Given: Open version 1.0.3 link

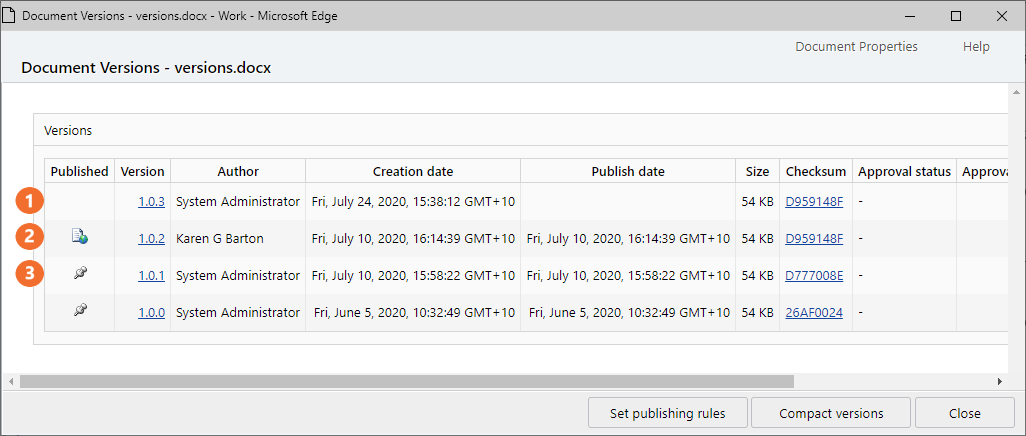Looking at the screenshot, I should tap(151, 201).
